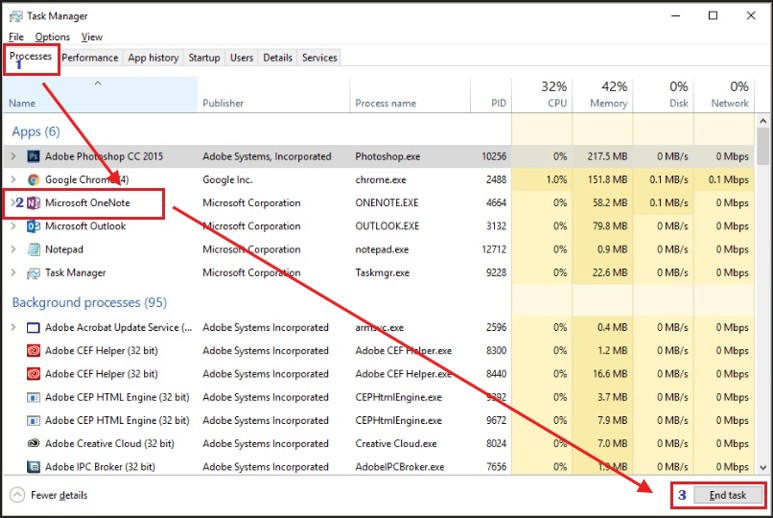This screenshot has height=518, width=773.
Task: Sort by Network usage column header
Action: (724, 95)
